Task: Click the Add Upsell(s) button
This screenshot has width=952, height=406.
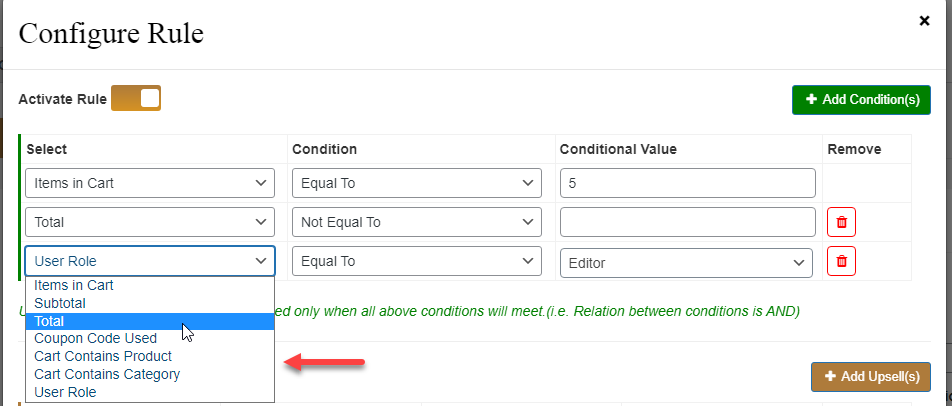Action: click(871, 377)
